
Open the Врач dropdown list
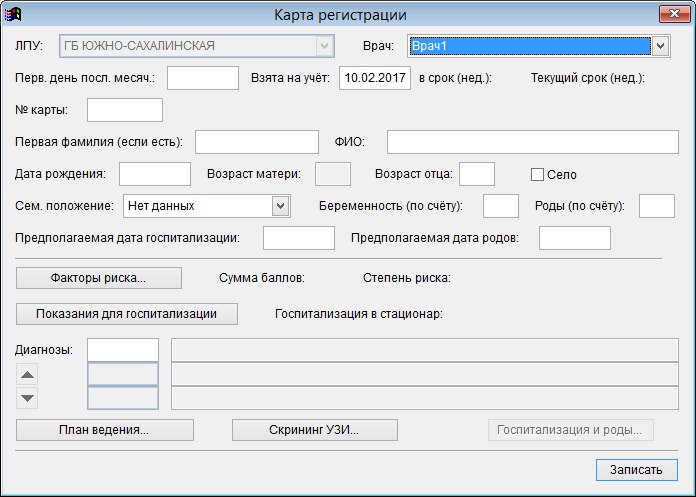[660, 46]
